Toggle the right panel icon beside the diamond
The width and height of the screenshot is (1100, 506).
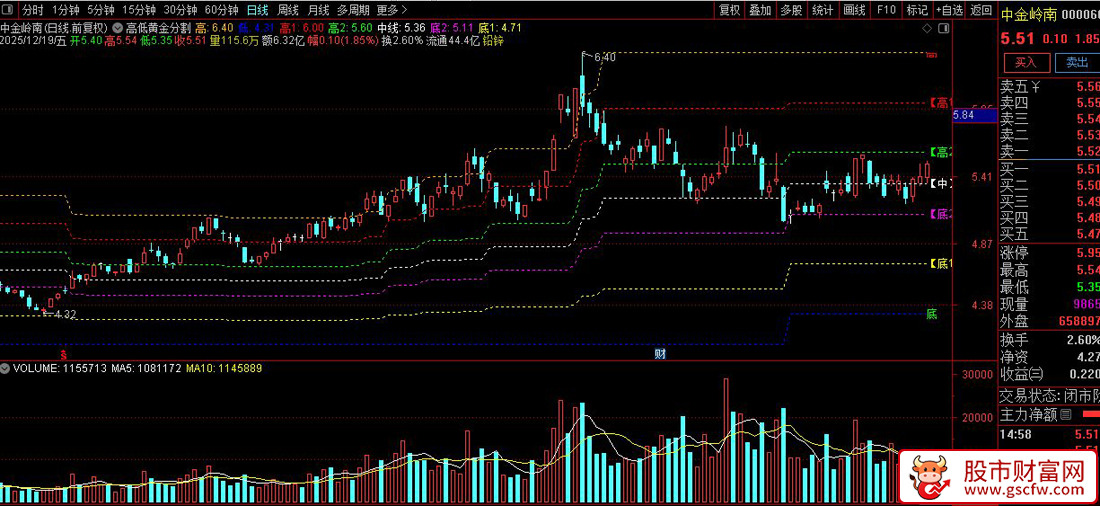pos(942,29)
